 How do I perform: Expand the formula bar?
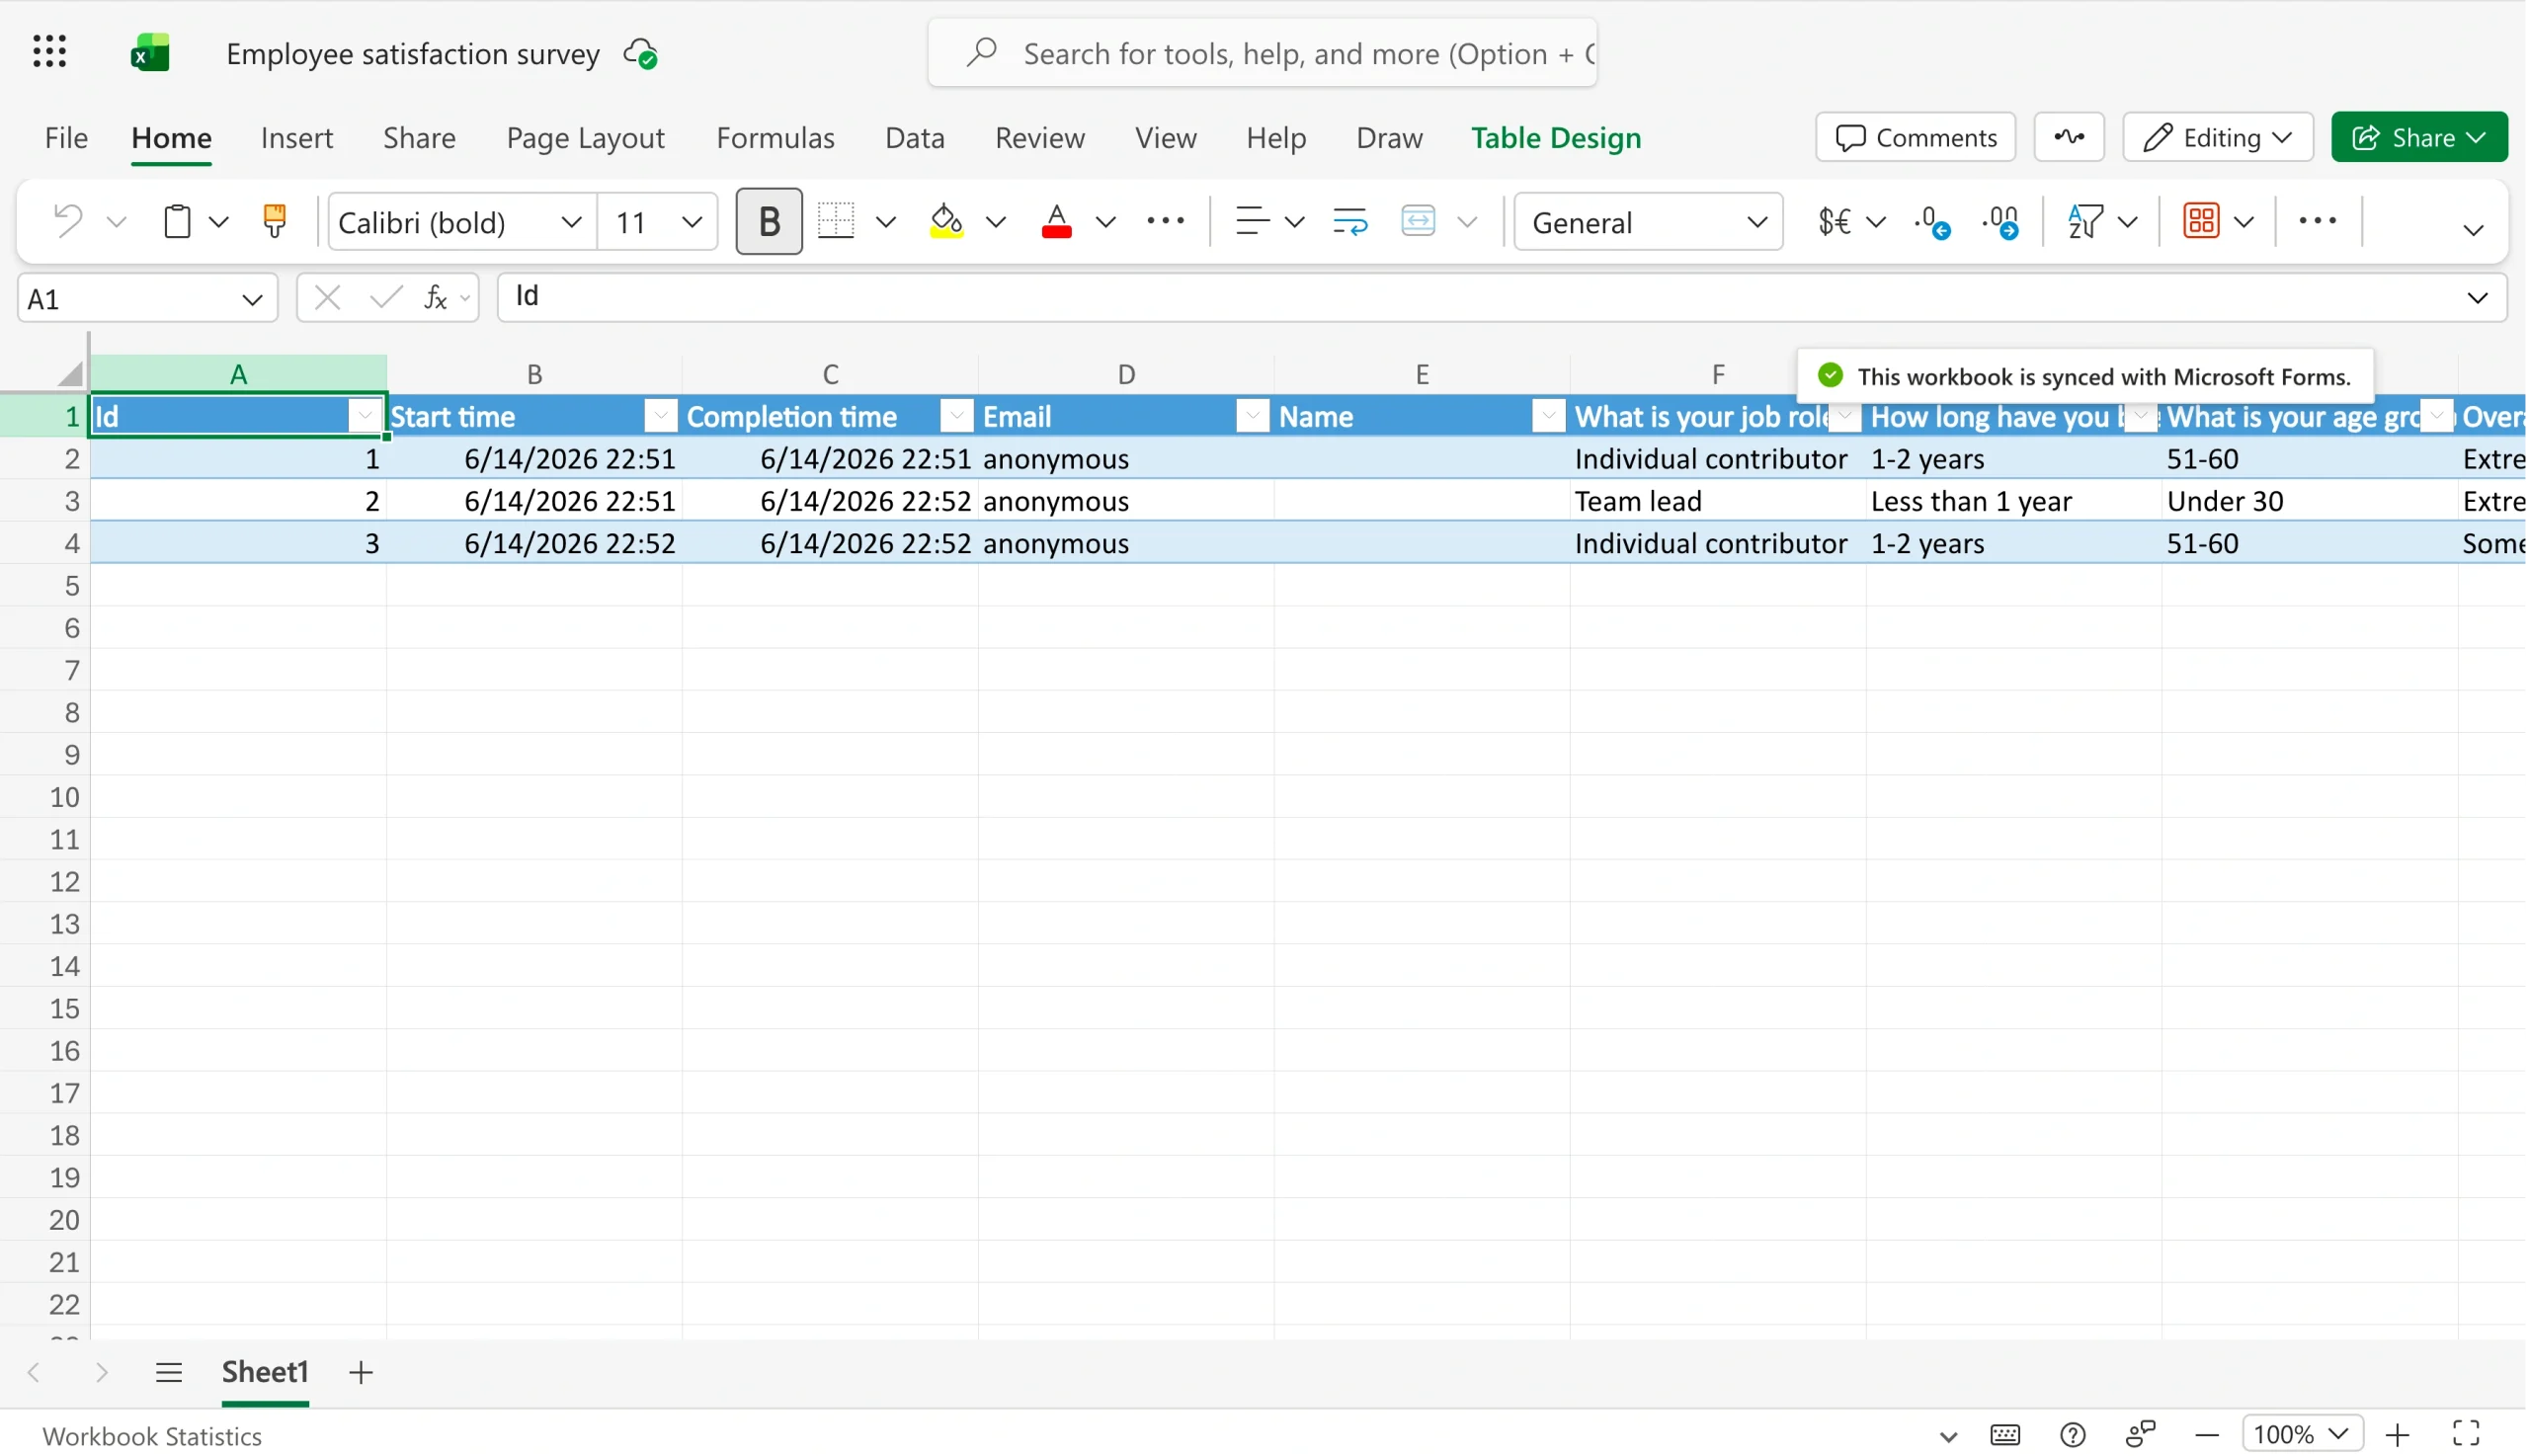pyautogui.click(x=2478, y=298)
